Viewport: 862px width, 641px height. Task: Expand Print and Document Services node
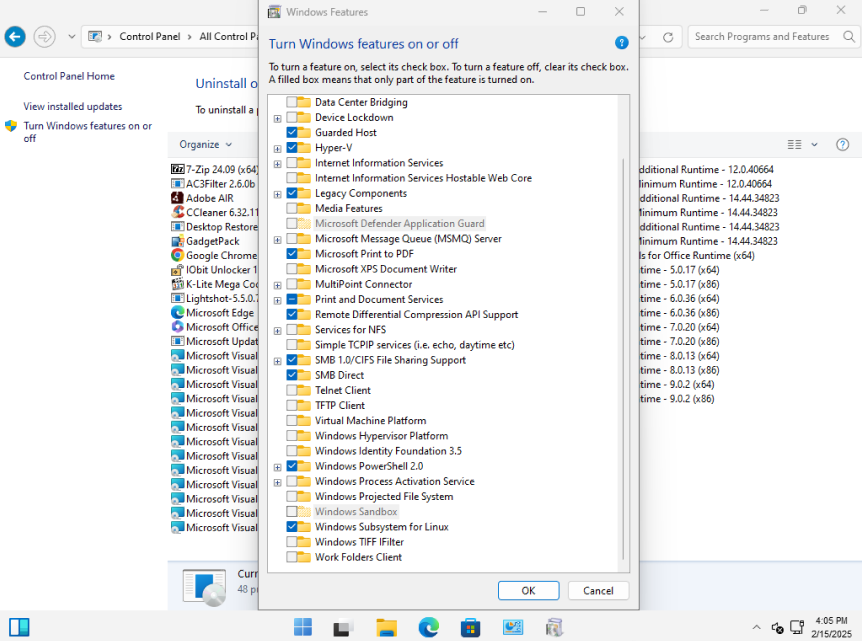click(278, 300)
